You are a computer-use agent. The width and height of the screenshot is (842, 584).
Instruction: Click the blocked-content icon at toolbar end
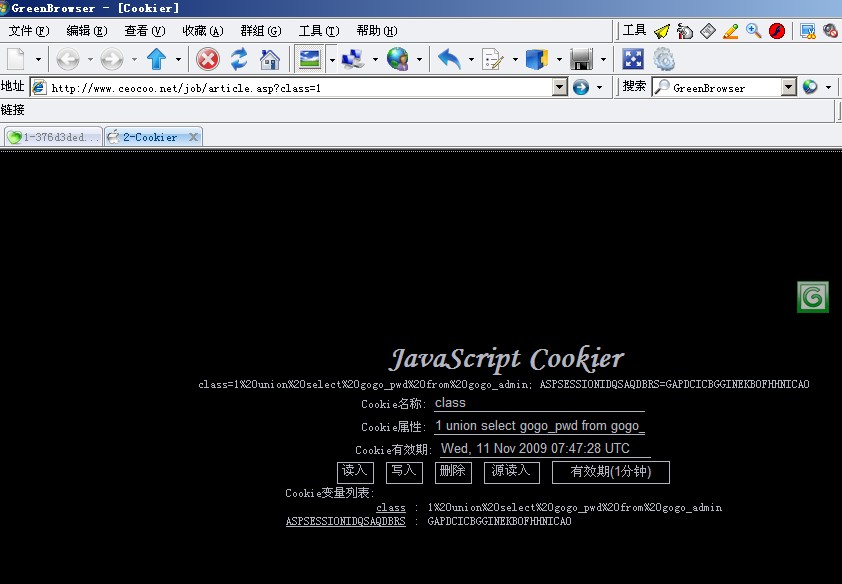pos(831,31)
